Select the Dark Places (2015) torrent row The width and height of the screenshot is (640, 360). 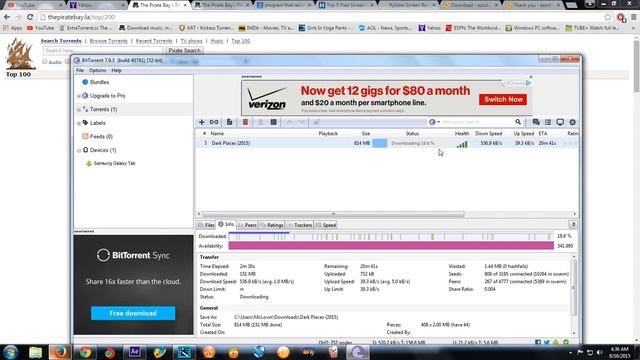[x=387, y=143]
